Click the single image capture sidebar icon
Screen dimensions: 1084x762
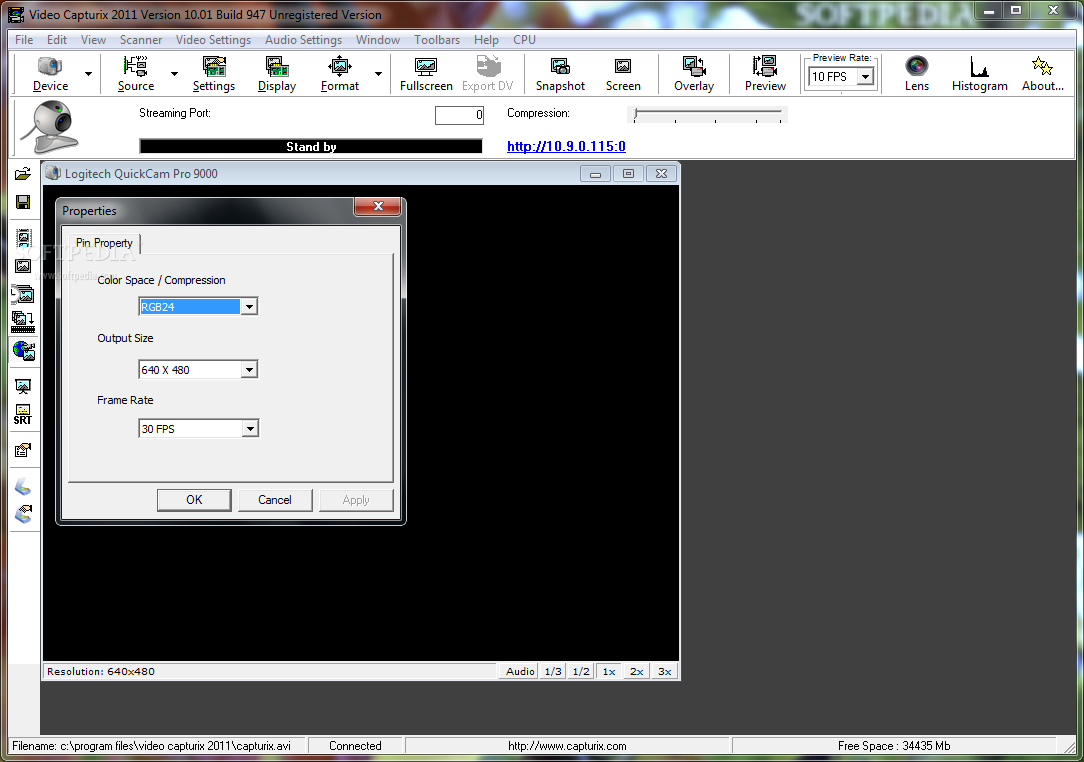point(23,266)
